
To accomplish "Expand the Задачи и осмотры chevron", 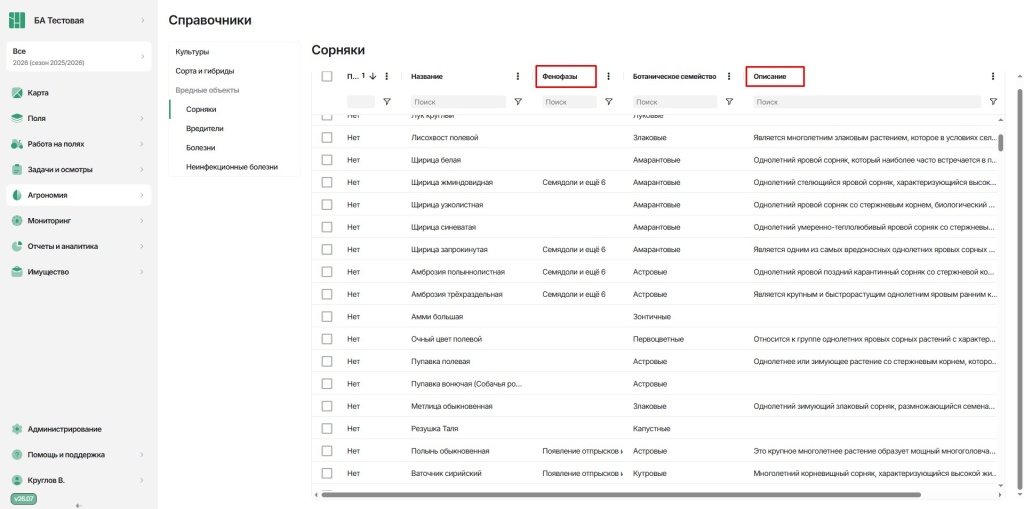I will click(x=142, y=169).
